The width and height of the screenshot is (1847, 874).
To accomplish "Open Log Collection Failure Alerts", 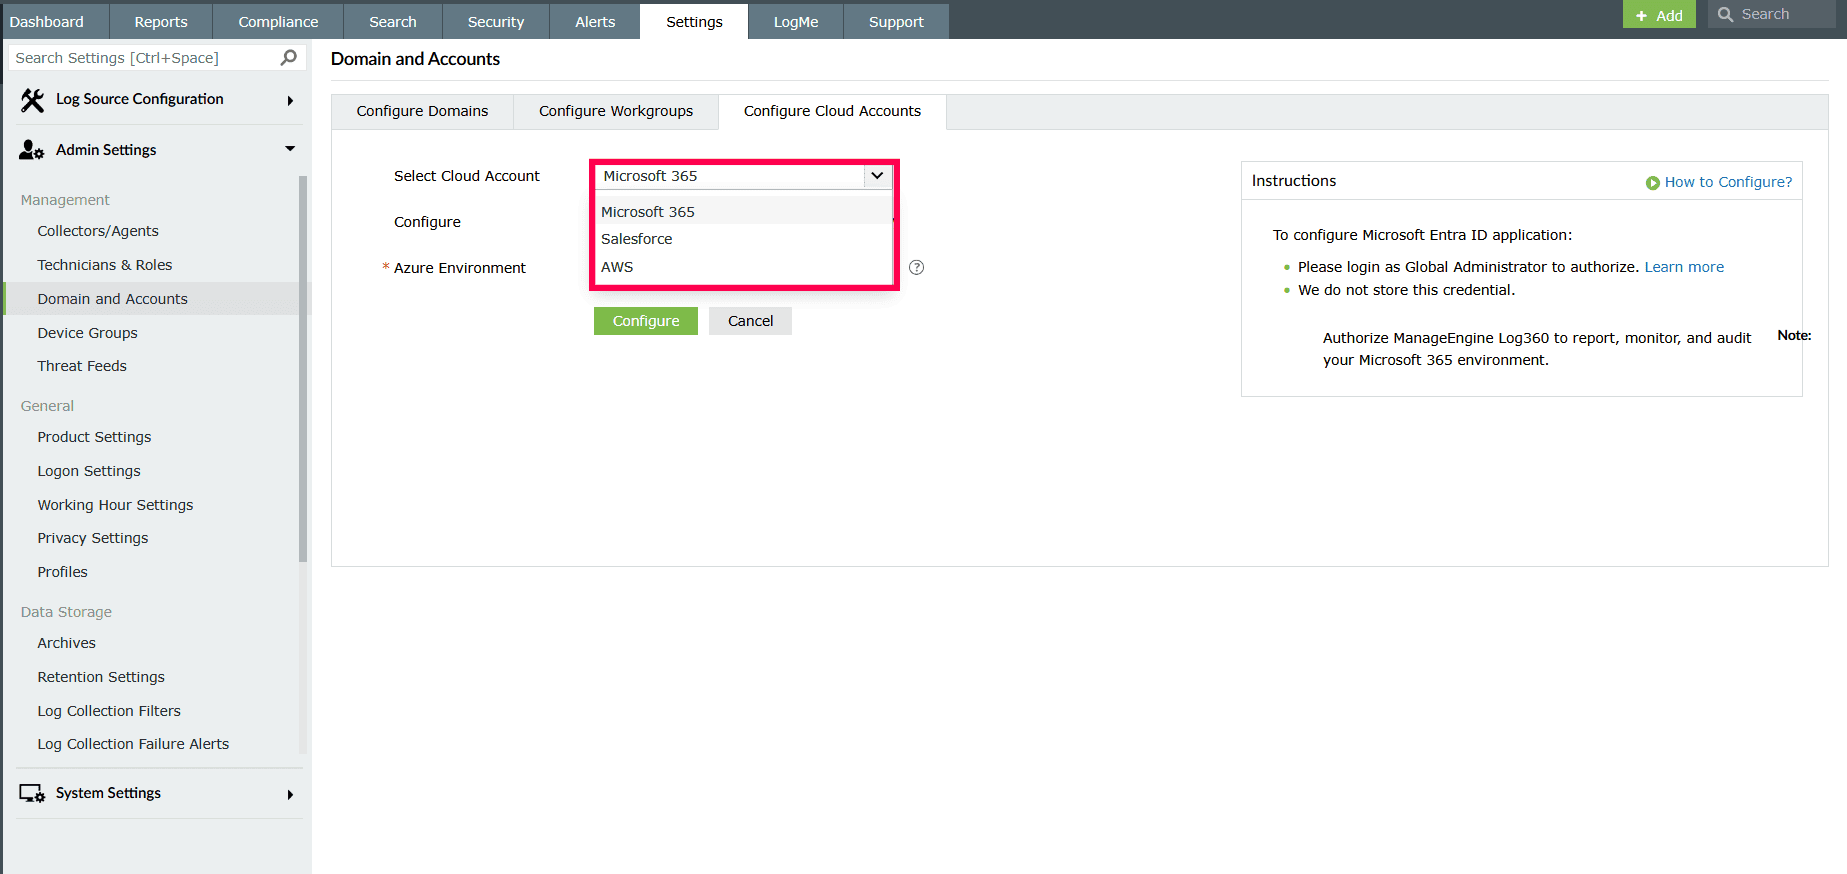I will click(133, 744).
